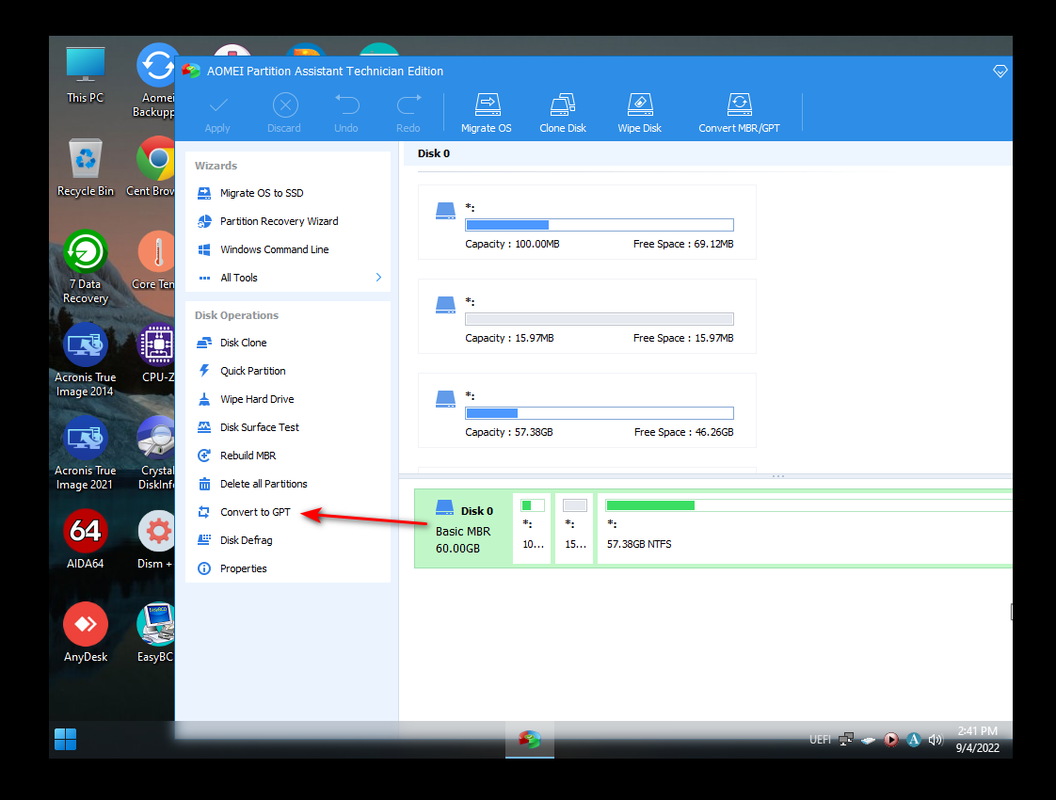This screenshot has height=800, width=1056.
Task: Click the volume speaker tray icon
Action: pos(935,740)
